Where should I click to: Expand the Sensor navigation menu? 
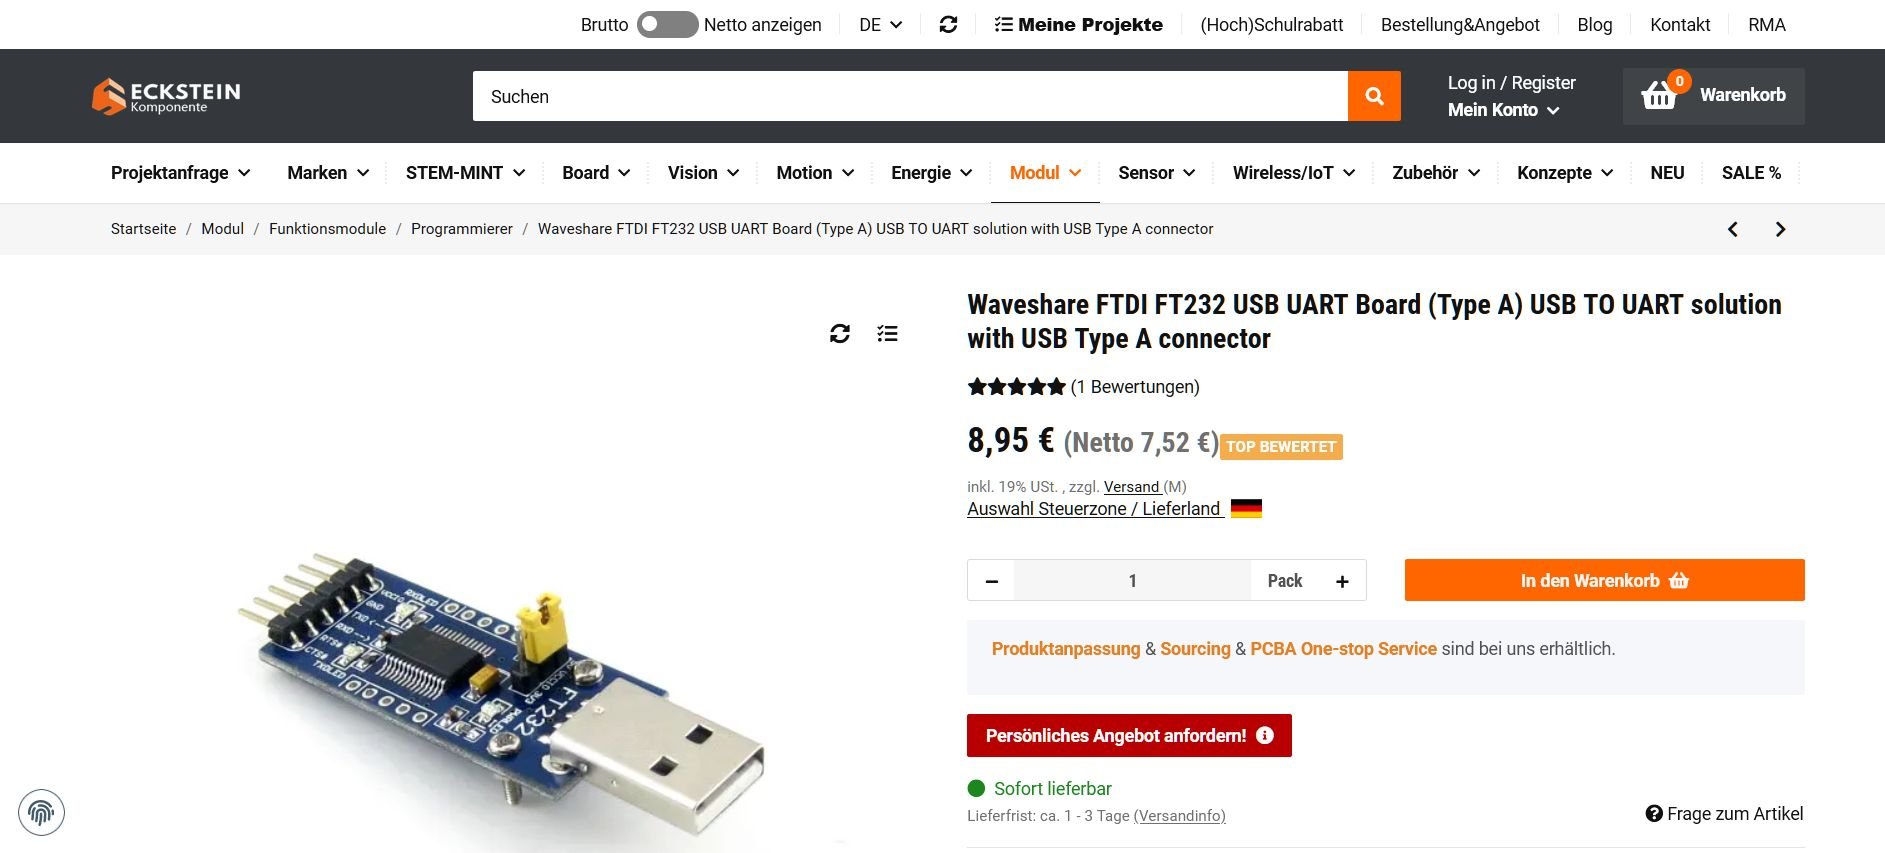[1156, 173]
